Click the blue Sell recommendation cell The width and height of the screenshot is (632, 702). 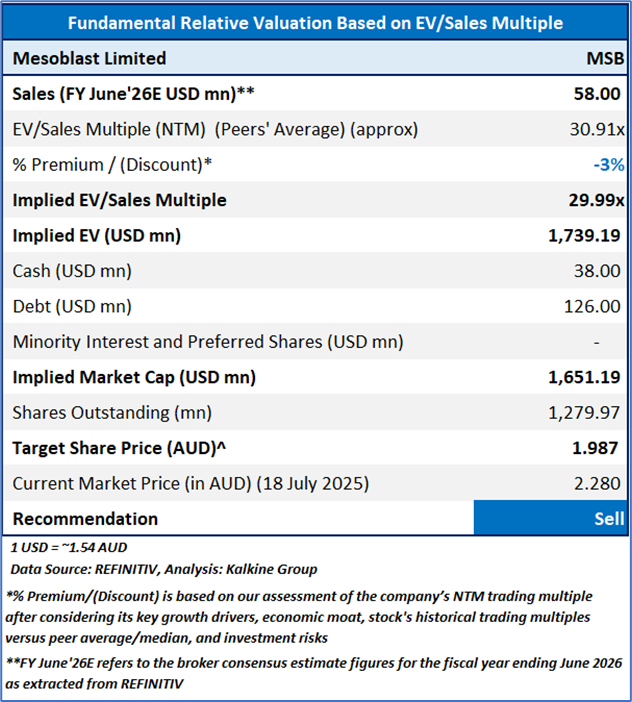(x=550, y=518)
